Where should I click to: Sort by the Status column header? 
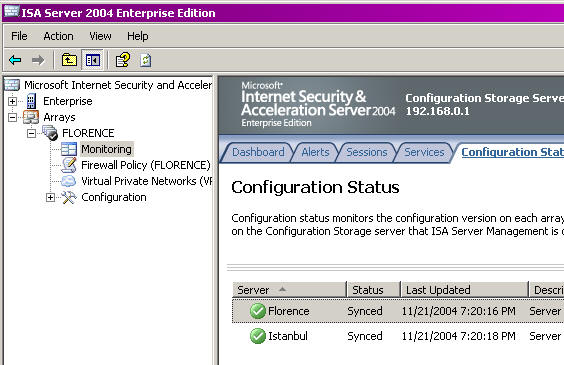(x=373, y=289)
